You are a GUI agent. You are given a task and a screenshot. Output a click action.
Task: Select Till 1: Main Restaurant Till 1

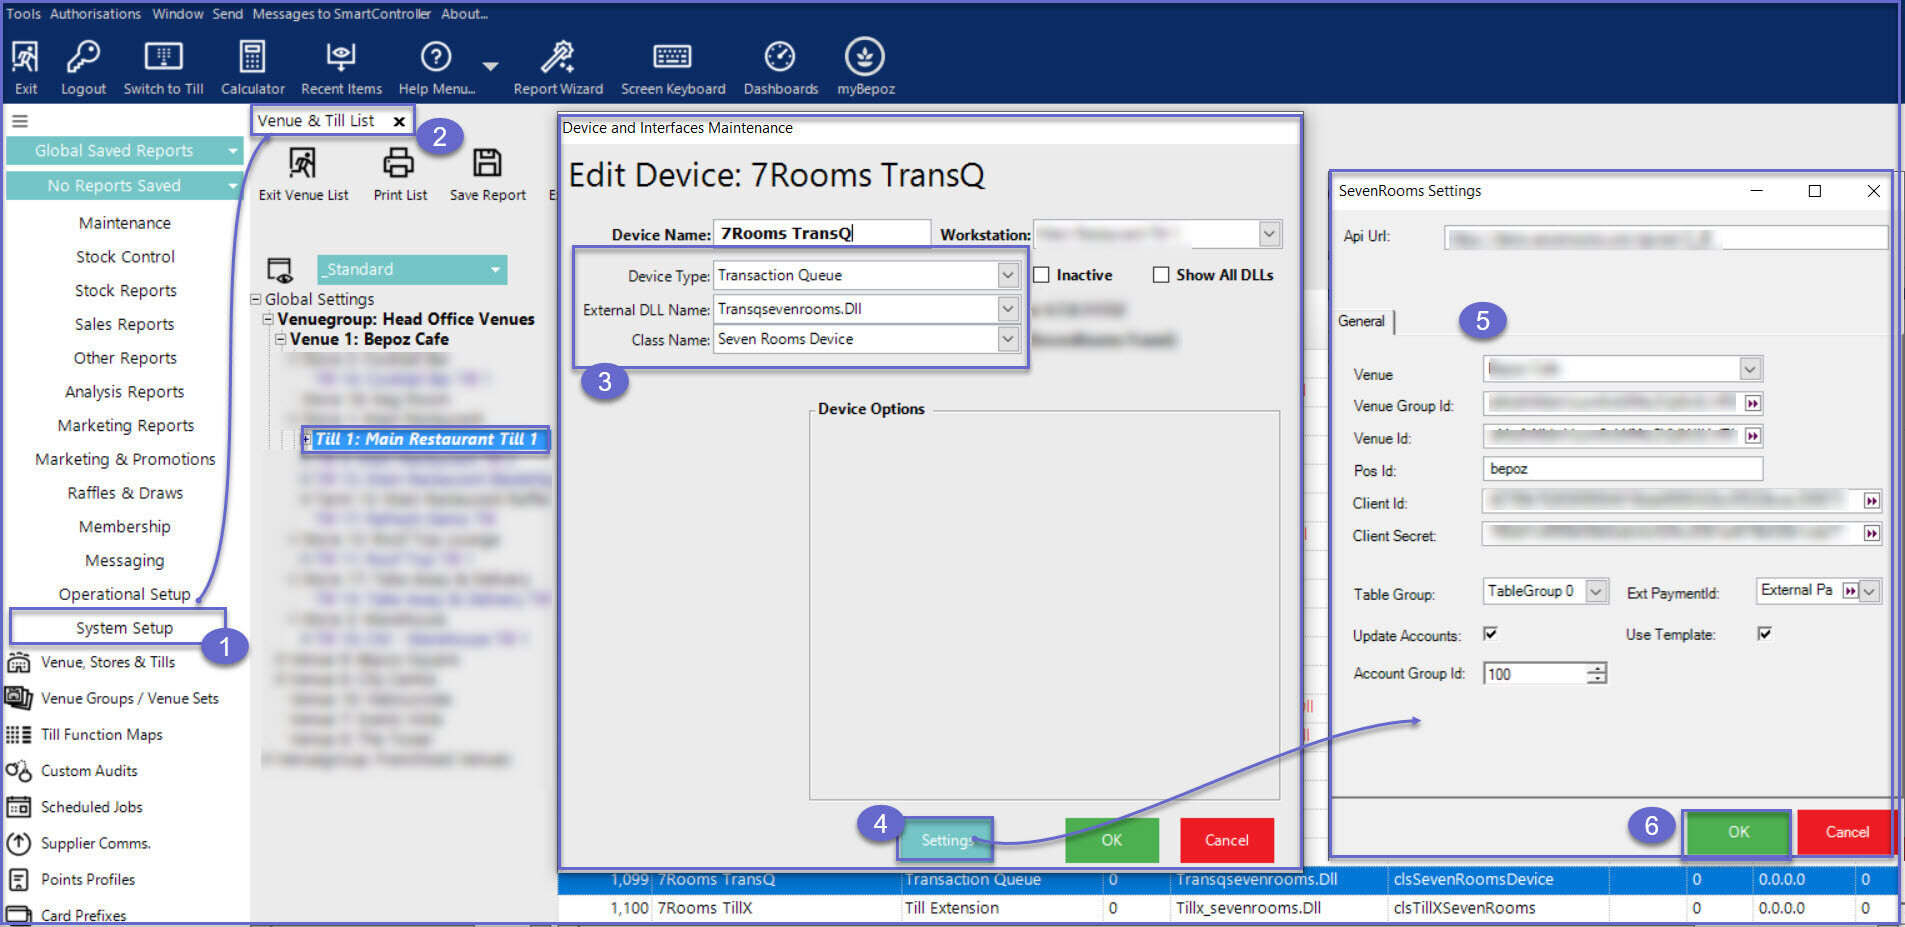[x=426, y=439]
